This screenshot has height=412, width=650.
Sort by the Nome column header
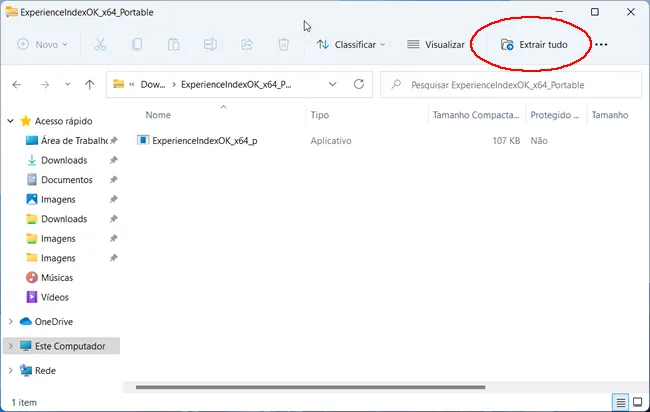[x=158, y=115]
